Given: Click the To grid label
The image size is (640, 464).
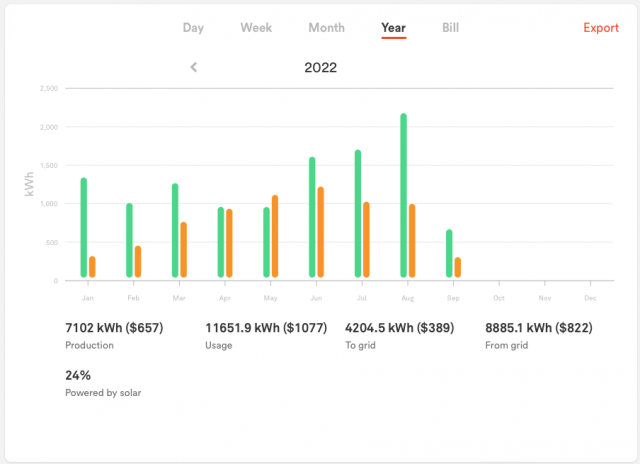Looking at the screenshot, I should [360, 346].
